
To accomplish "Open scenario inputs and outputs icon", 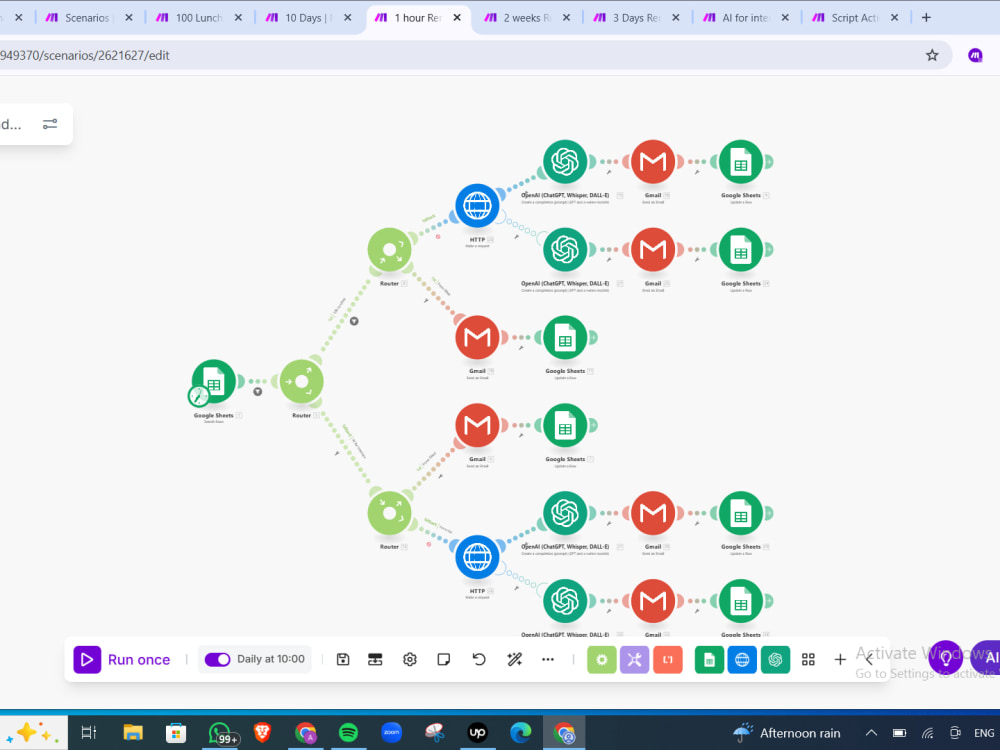I will click(x=376, y=659).
